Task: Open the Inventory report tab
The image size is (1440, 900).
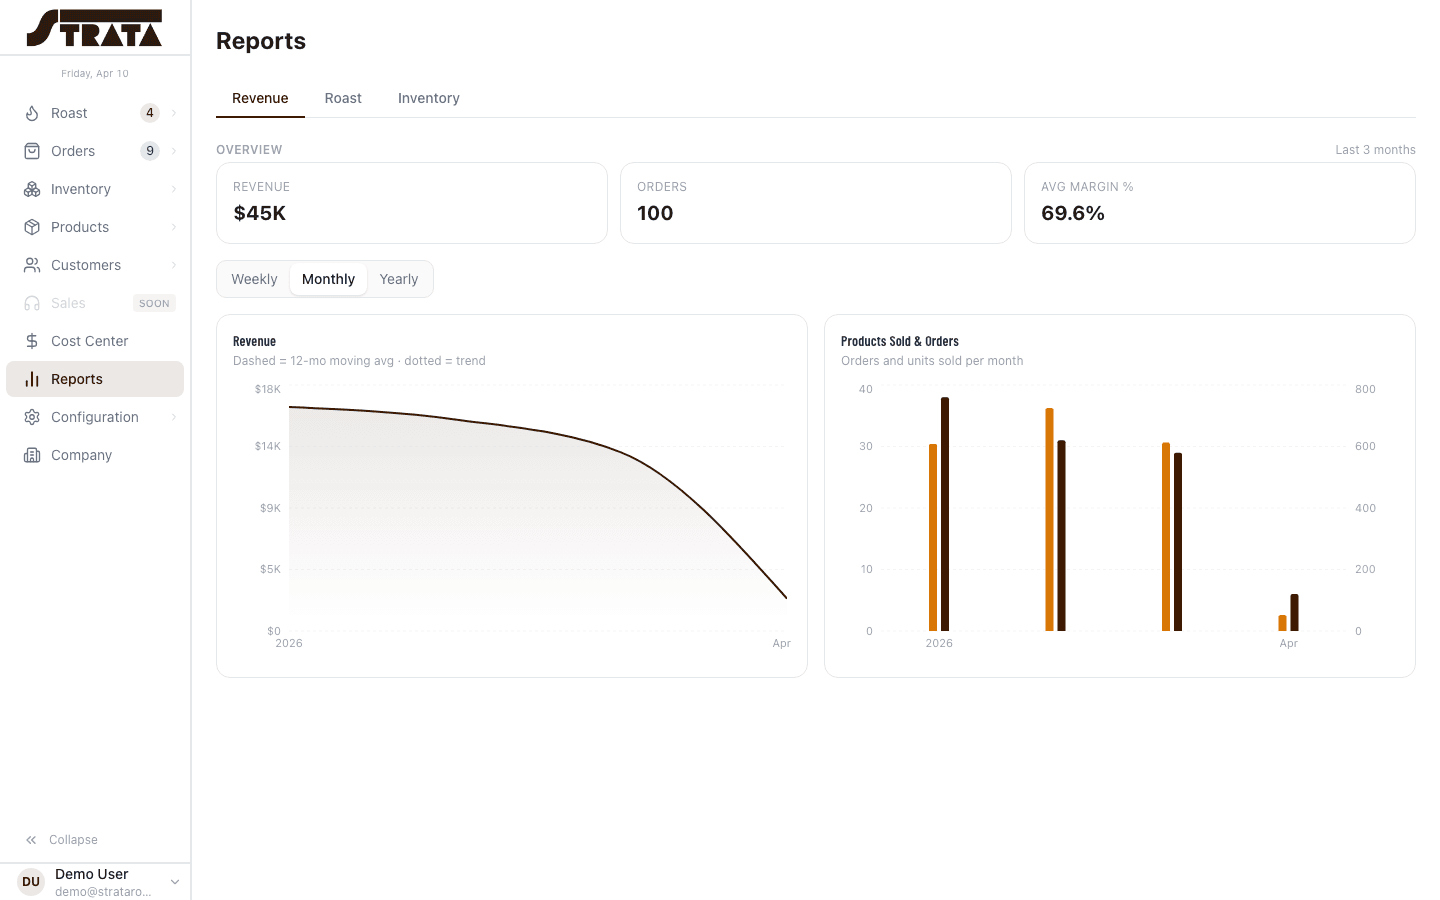Action: (428, 98)
